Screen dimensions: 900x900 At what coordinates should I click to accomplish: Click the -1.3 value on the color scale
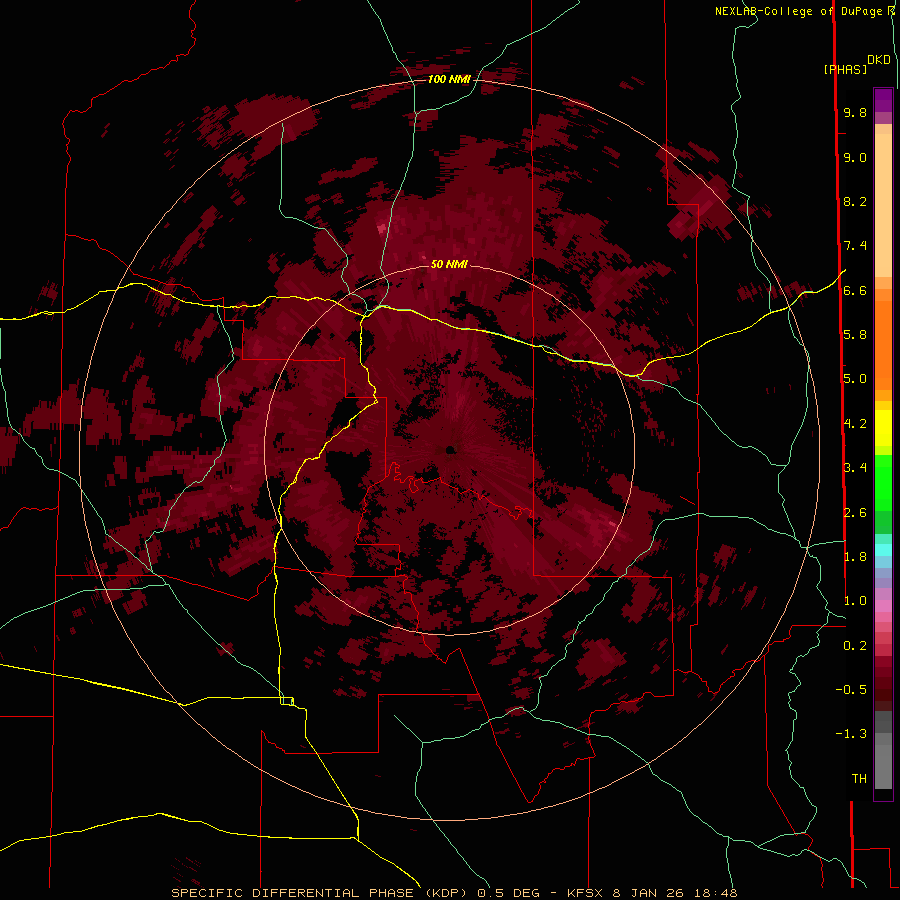click(x=851, y=734)
